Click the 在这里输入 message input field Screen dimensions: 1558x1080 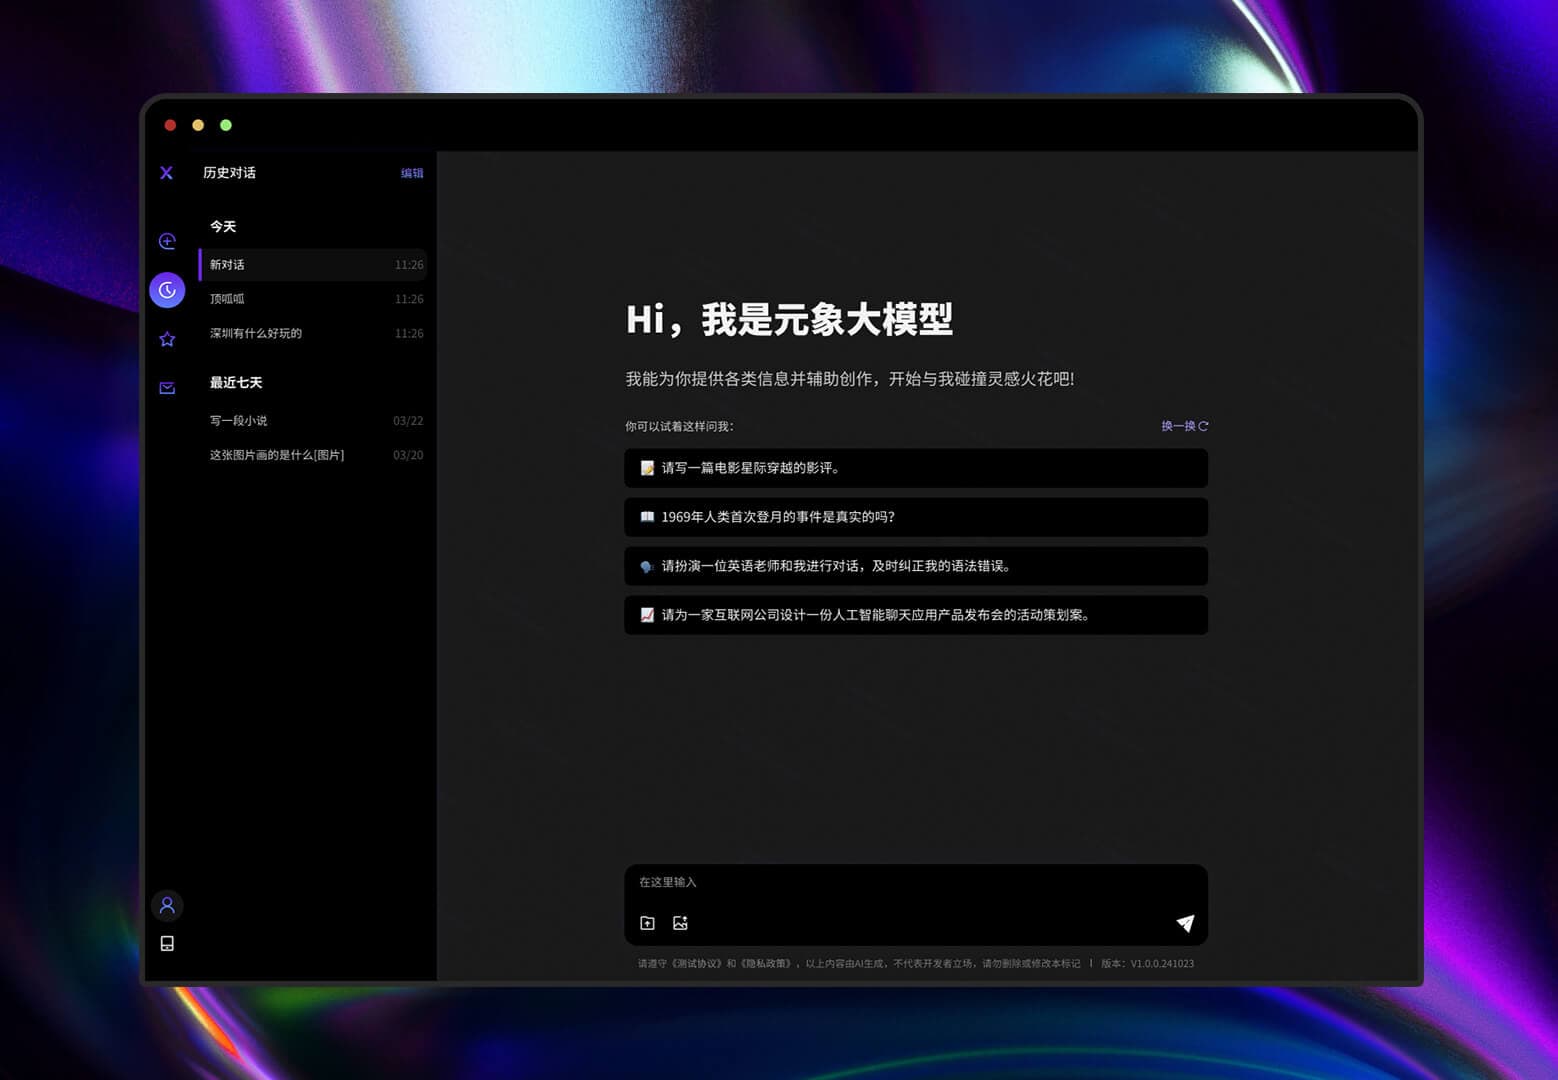[x=900, y=882]
